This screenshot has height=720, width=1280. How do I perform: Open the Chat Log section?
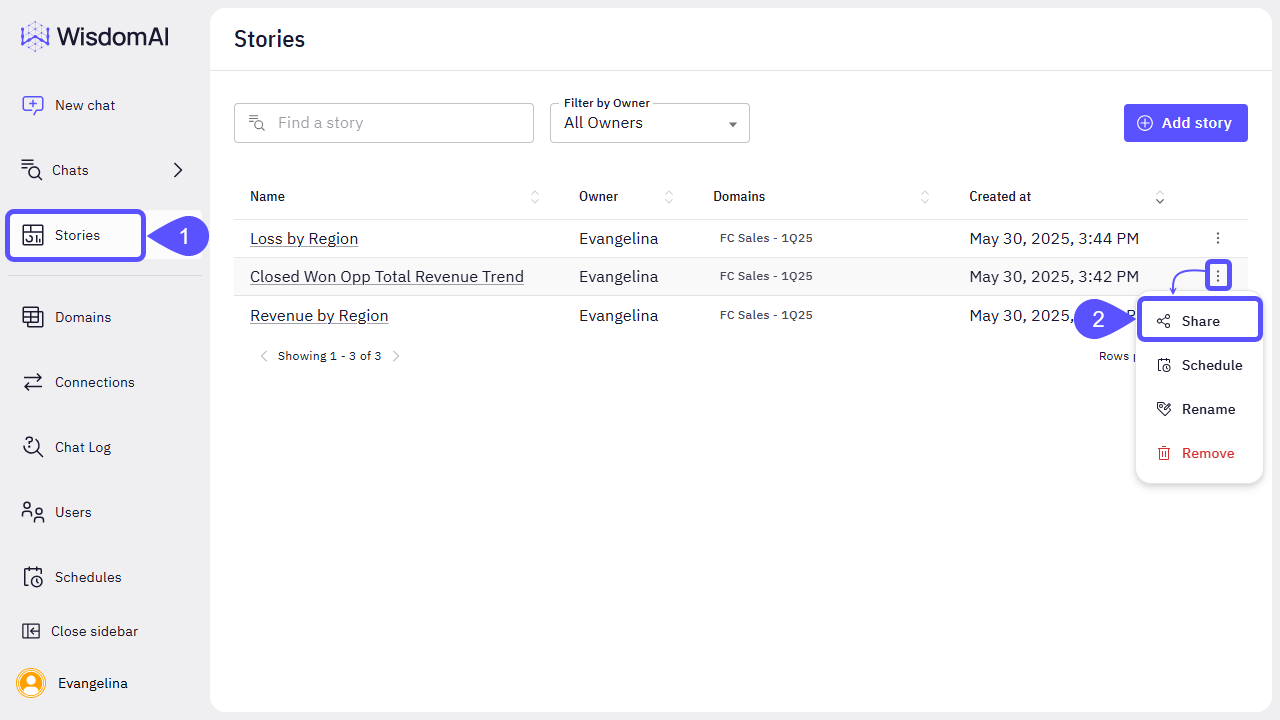click(66, 447)
